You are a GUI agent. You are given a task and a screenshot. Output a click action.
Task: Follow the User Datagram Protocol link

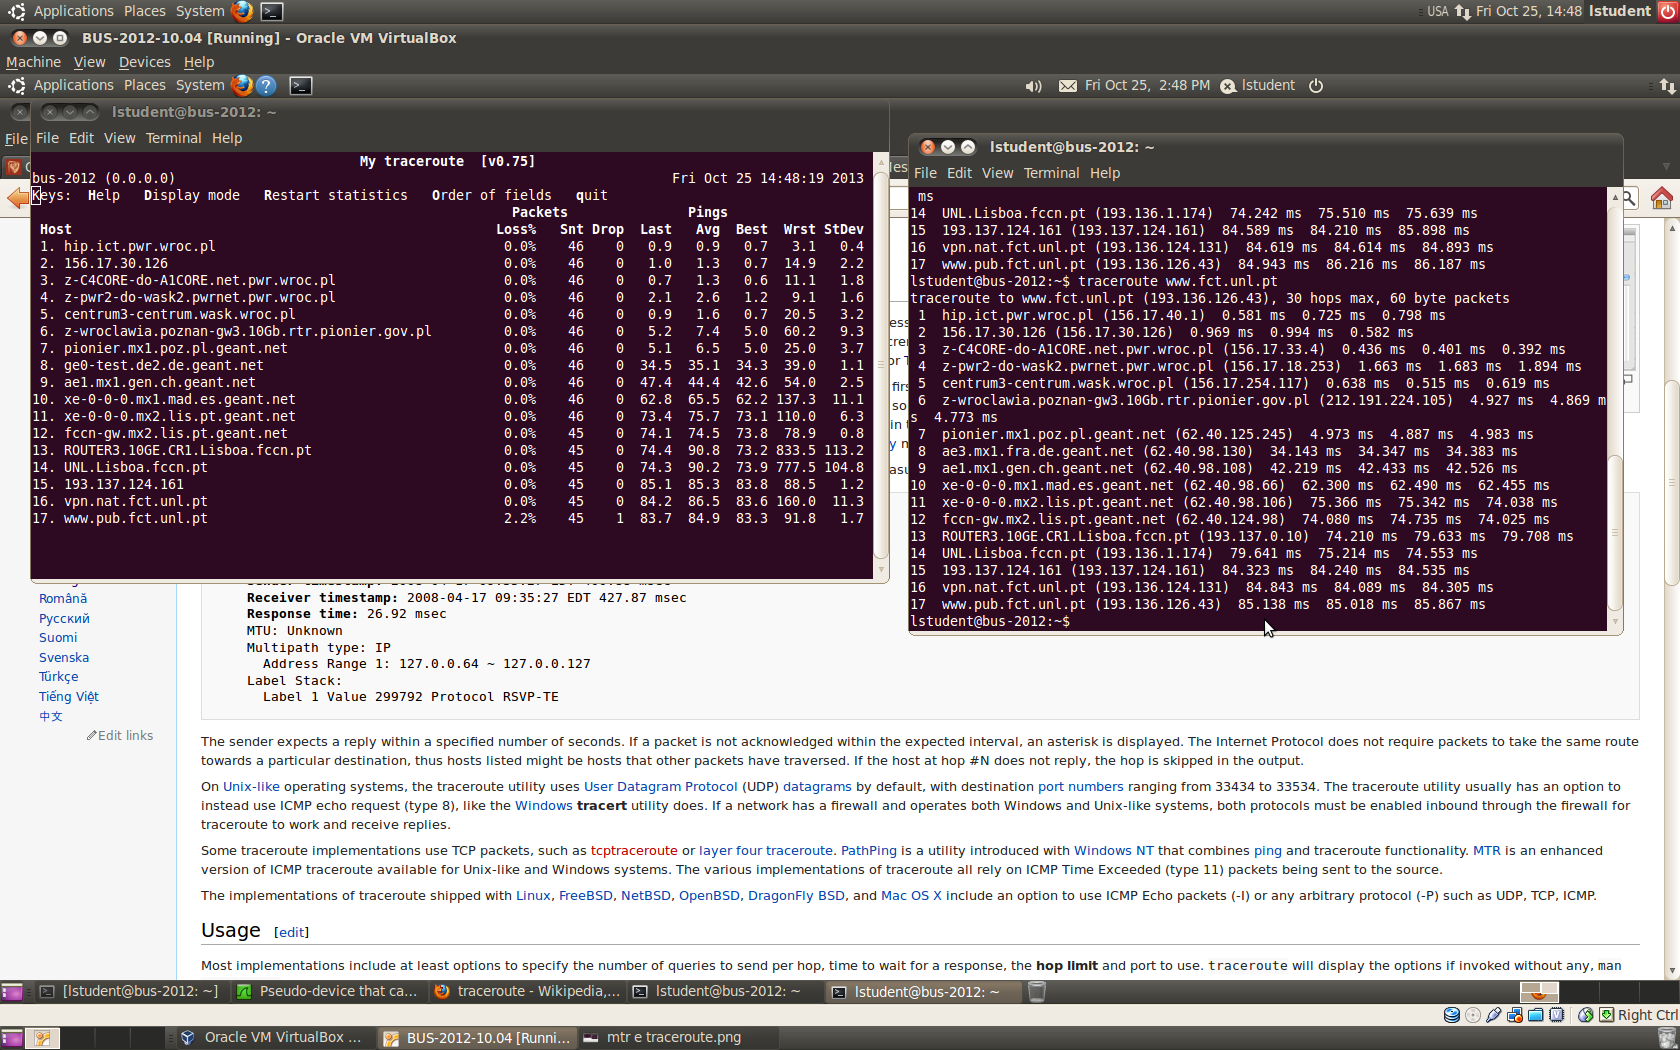coord(660,787)
